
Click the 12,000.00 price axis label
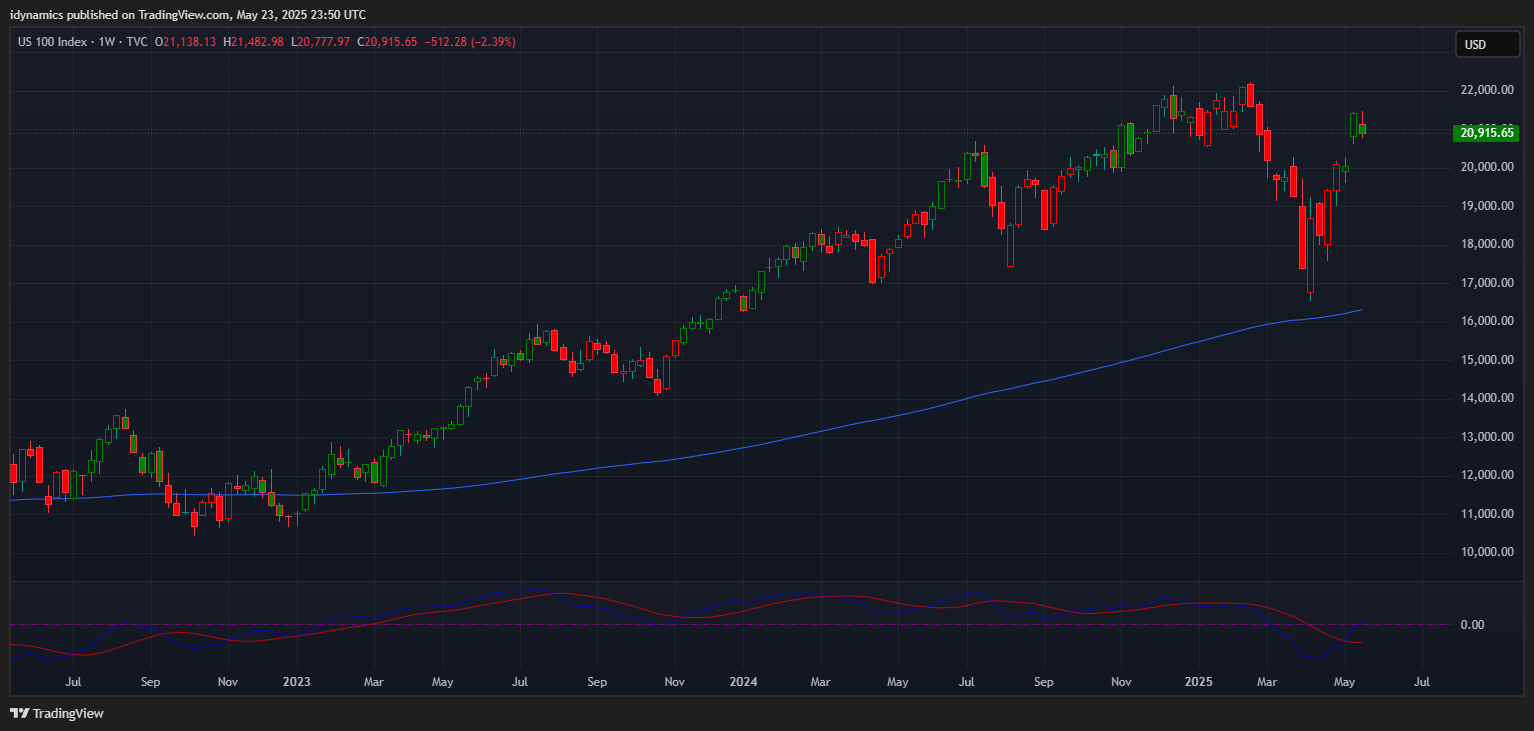pos(1486,475)
